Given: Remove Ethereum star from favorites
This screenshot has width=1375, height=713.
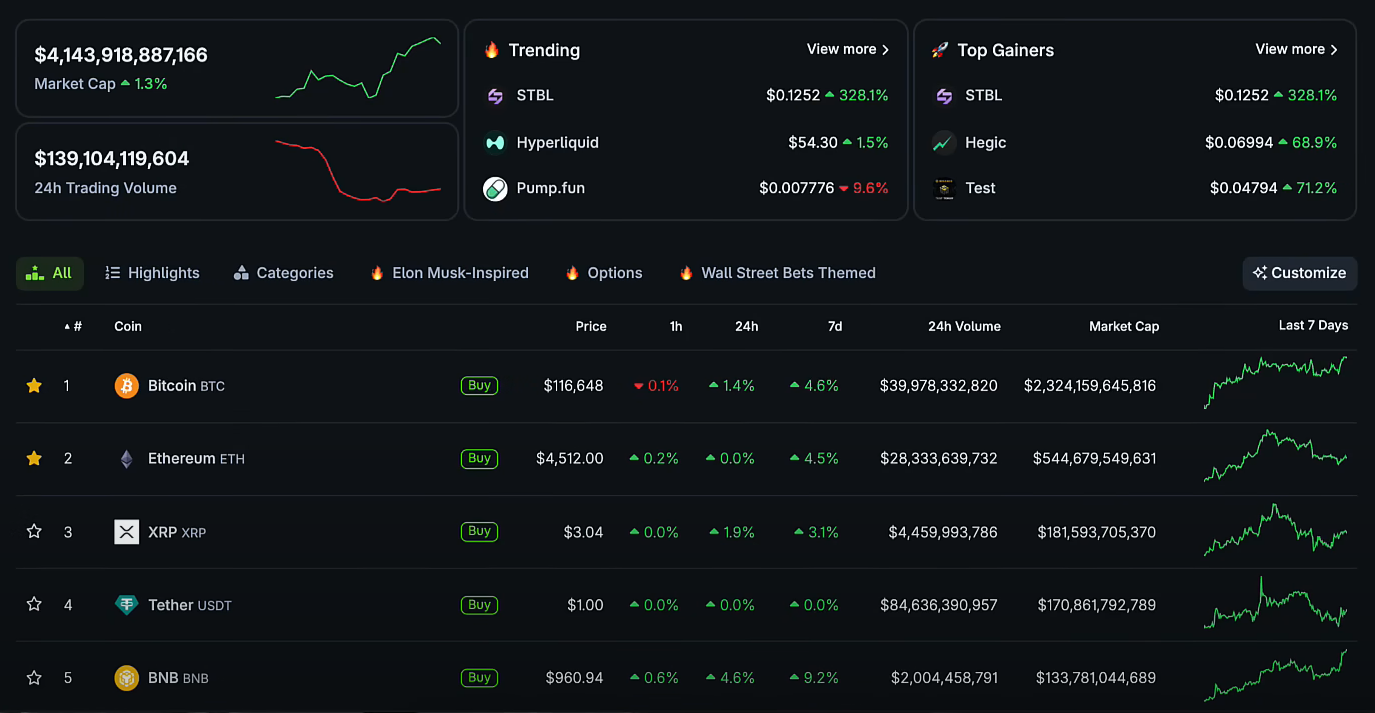Looking at the screenshot, I should pos(34,459).
